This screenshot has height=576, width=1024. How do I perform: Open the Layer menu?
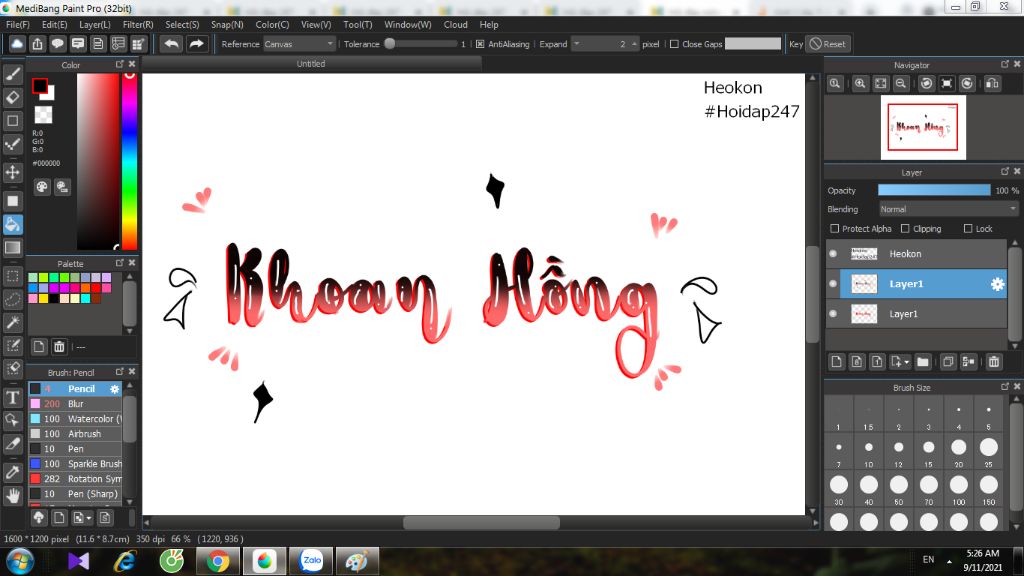(95, 24)
